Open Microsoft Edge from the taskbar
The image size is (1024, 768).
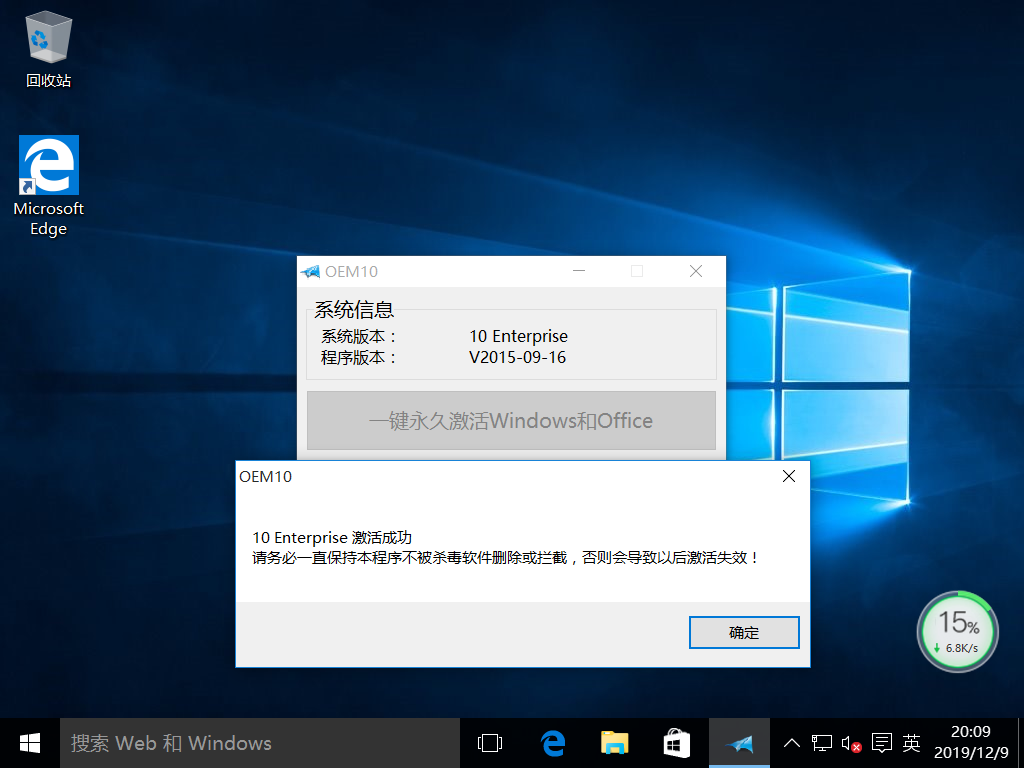552,743
